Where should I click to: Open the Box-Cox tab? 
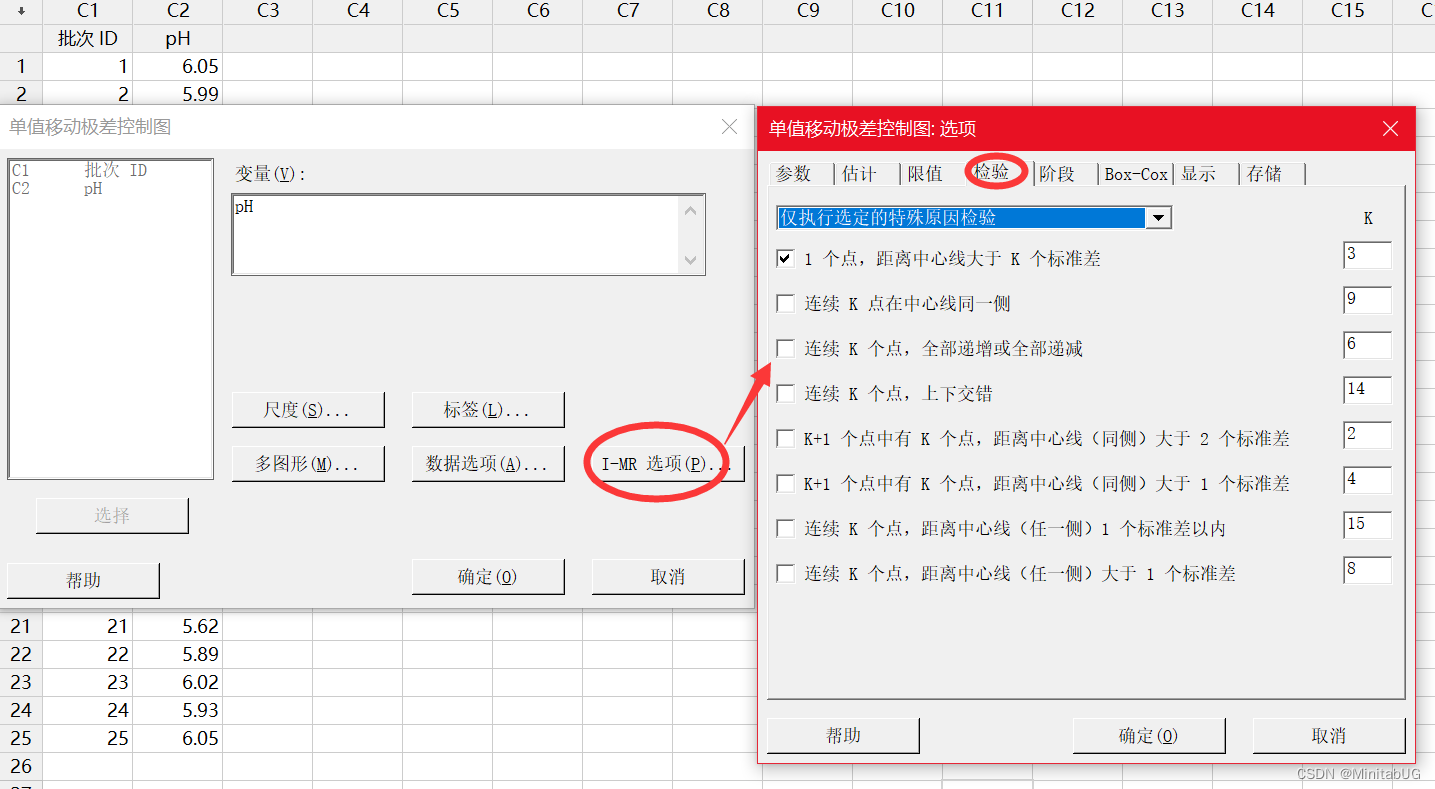(x=1136, y=174)
